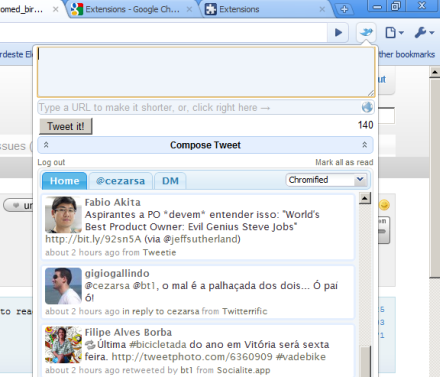This screenshot has width=440, height=377.
Task: Click Fabio Akita's avatar picture
Action: pos(63,215)
